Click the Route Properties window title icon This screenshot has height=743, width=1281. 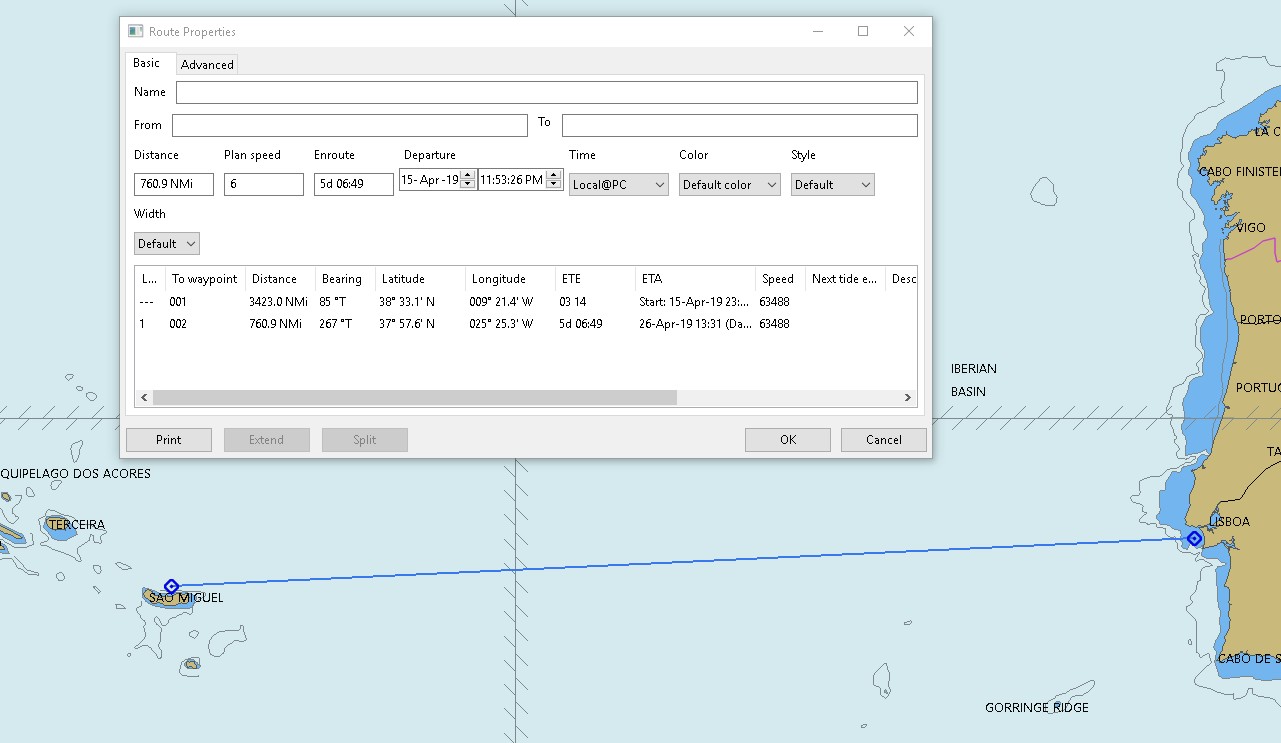point(136,31)
